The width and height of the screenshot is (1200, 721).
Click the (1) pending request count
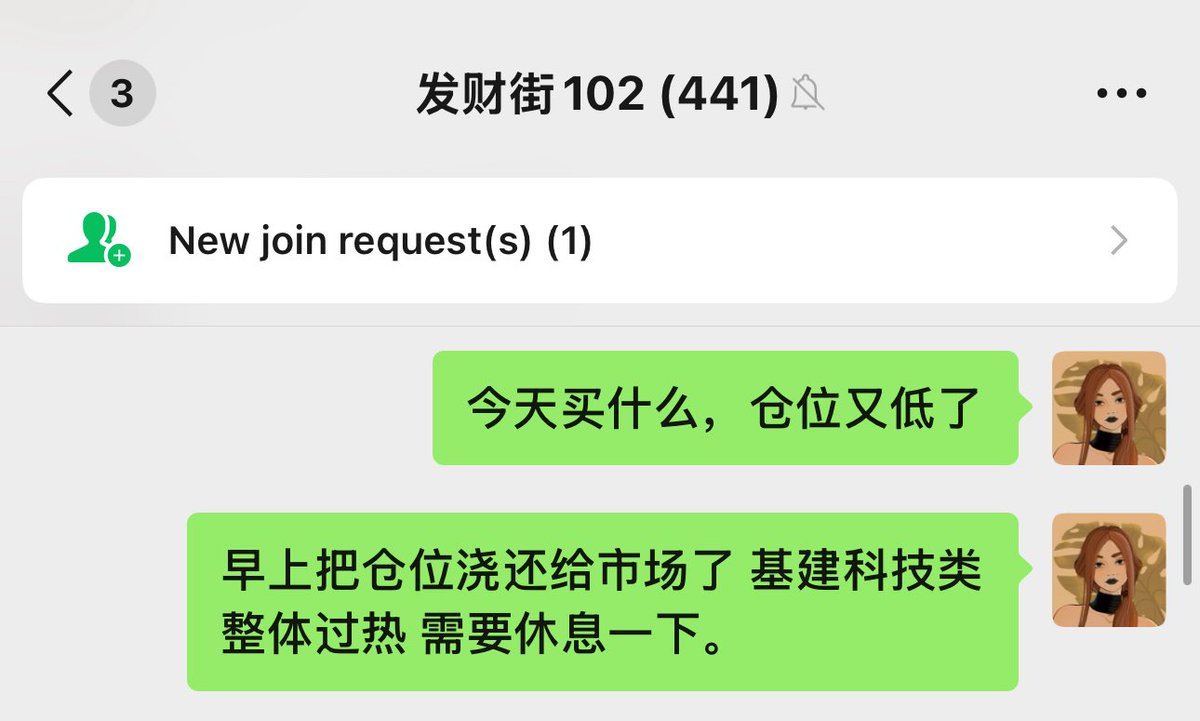click(x=570, y=241)
